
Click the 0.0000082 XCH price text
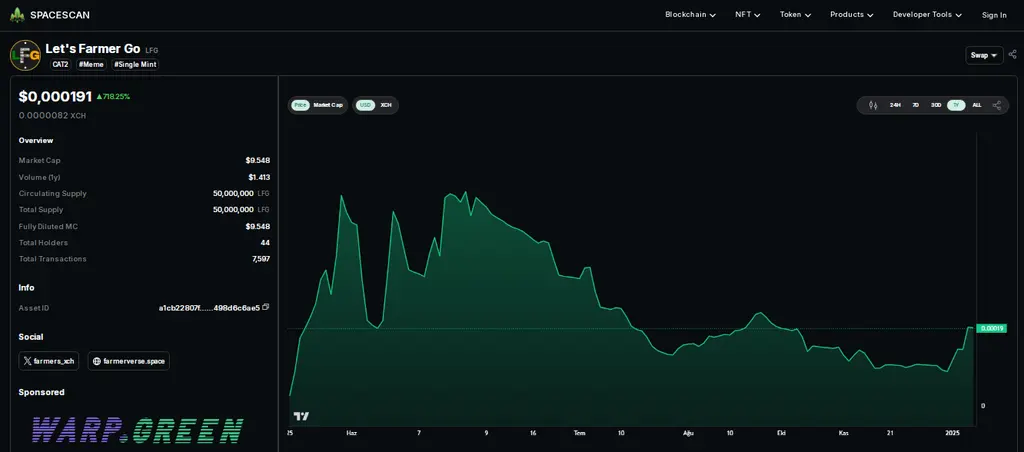tap(52, 116)
